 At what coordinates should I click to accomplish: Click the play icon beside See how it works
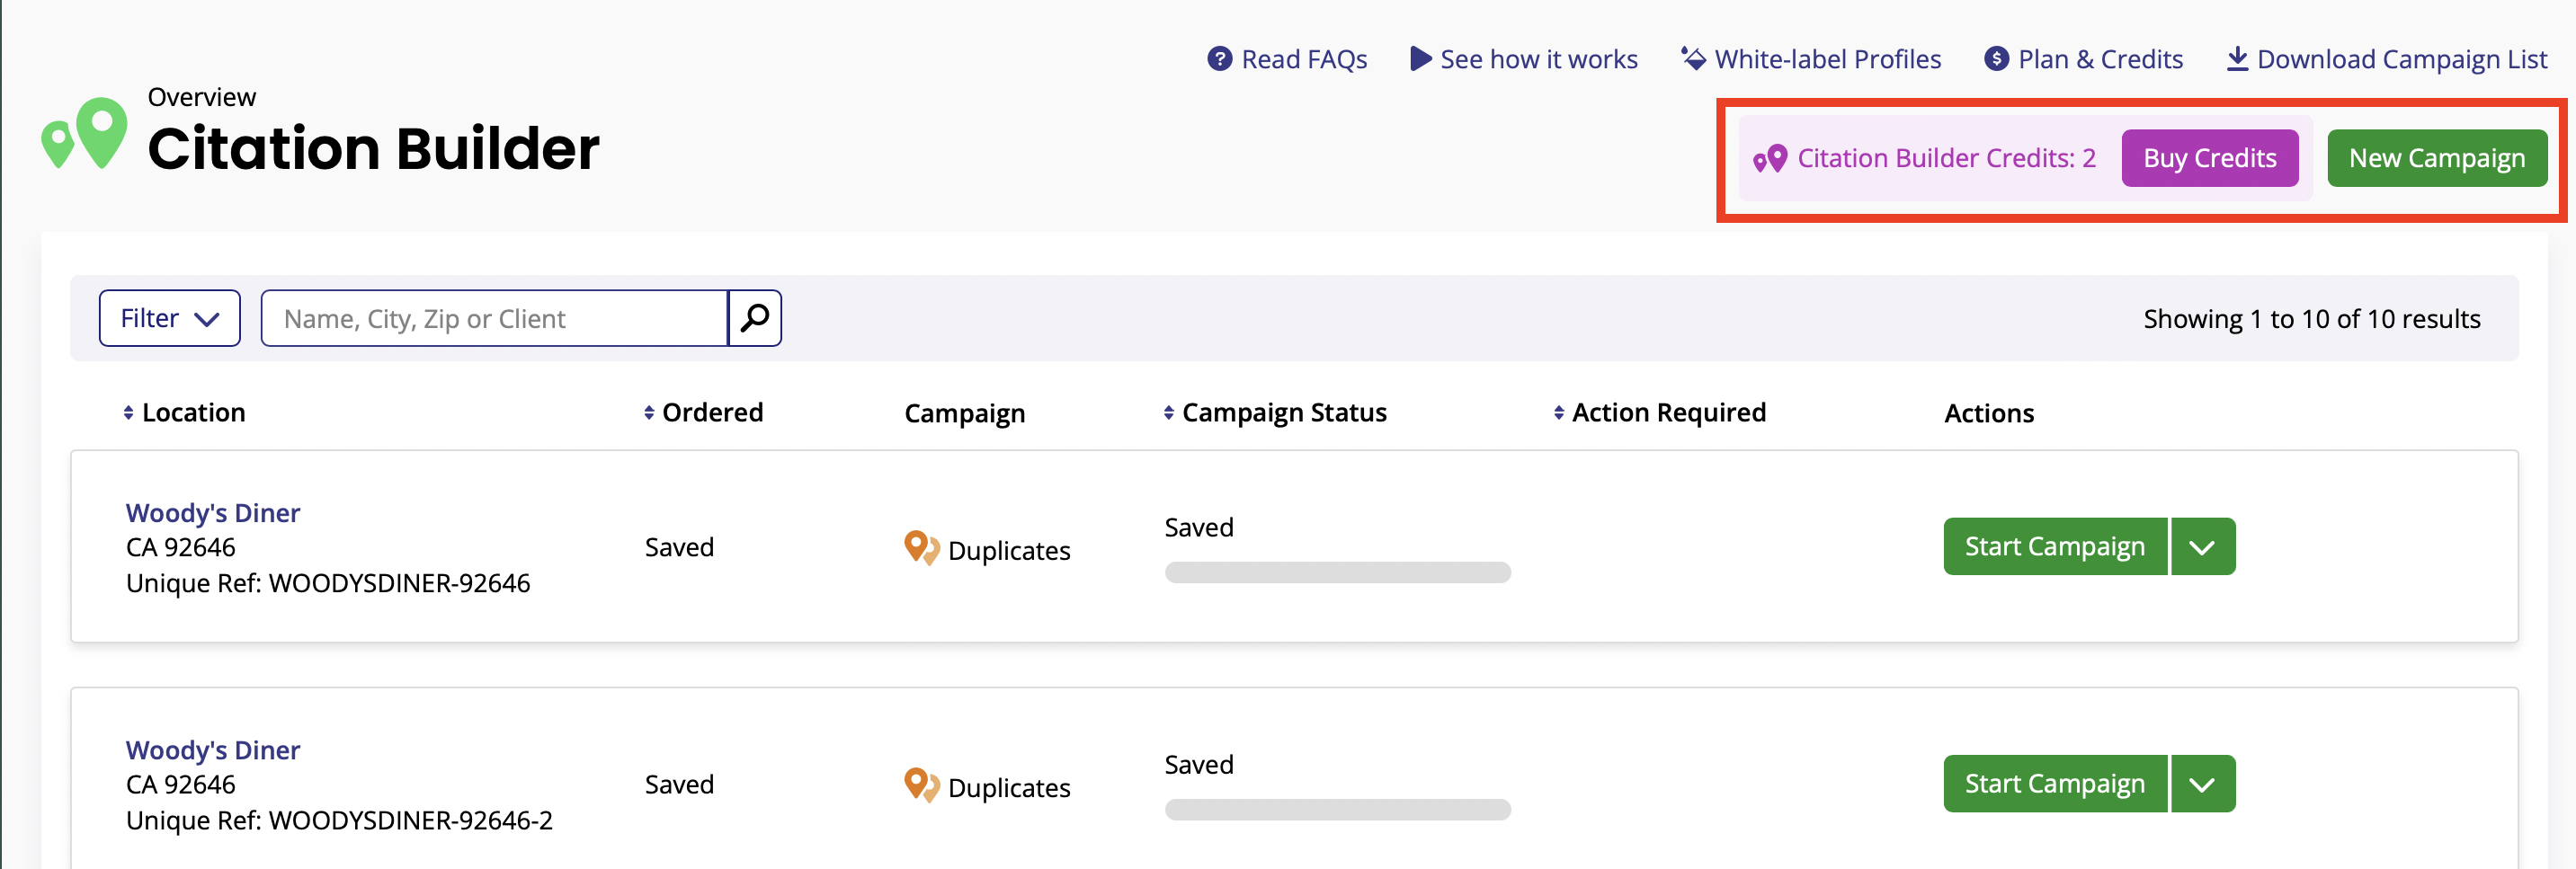pyautogui.click(x=1419, y=59)
